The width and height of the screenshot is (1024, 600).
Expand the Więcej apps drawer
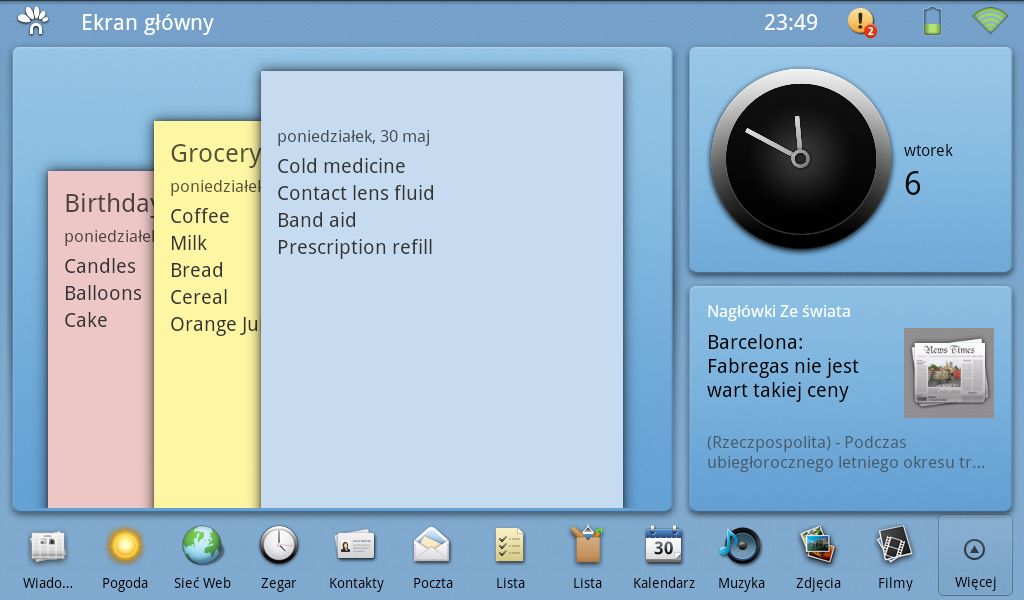[x=975, y=556]
